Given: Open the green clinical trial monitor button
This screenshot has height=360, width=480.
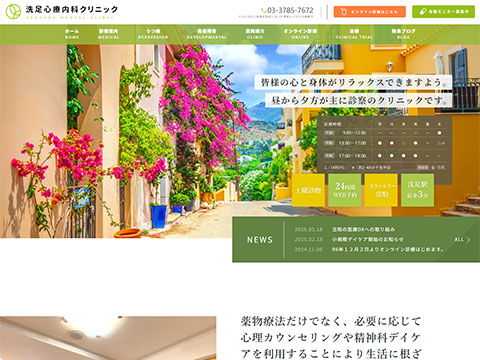Looking at the screenshot, I should (443, 12).
